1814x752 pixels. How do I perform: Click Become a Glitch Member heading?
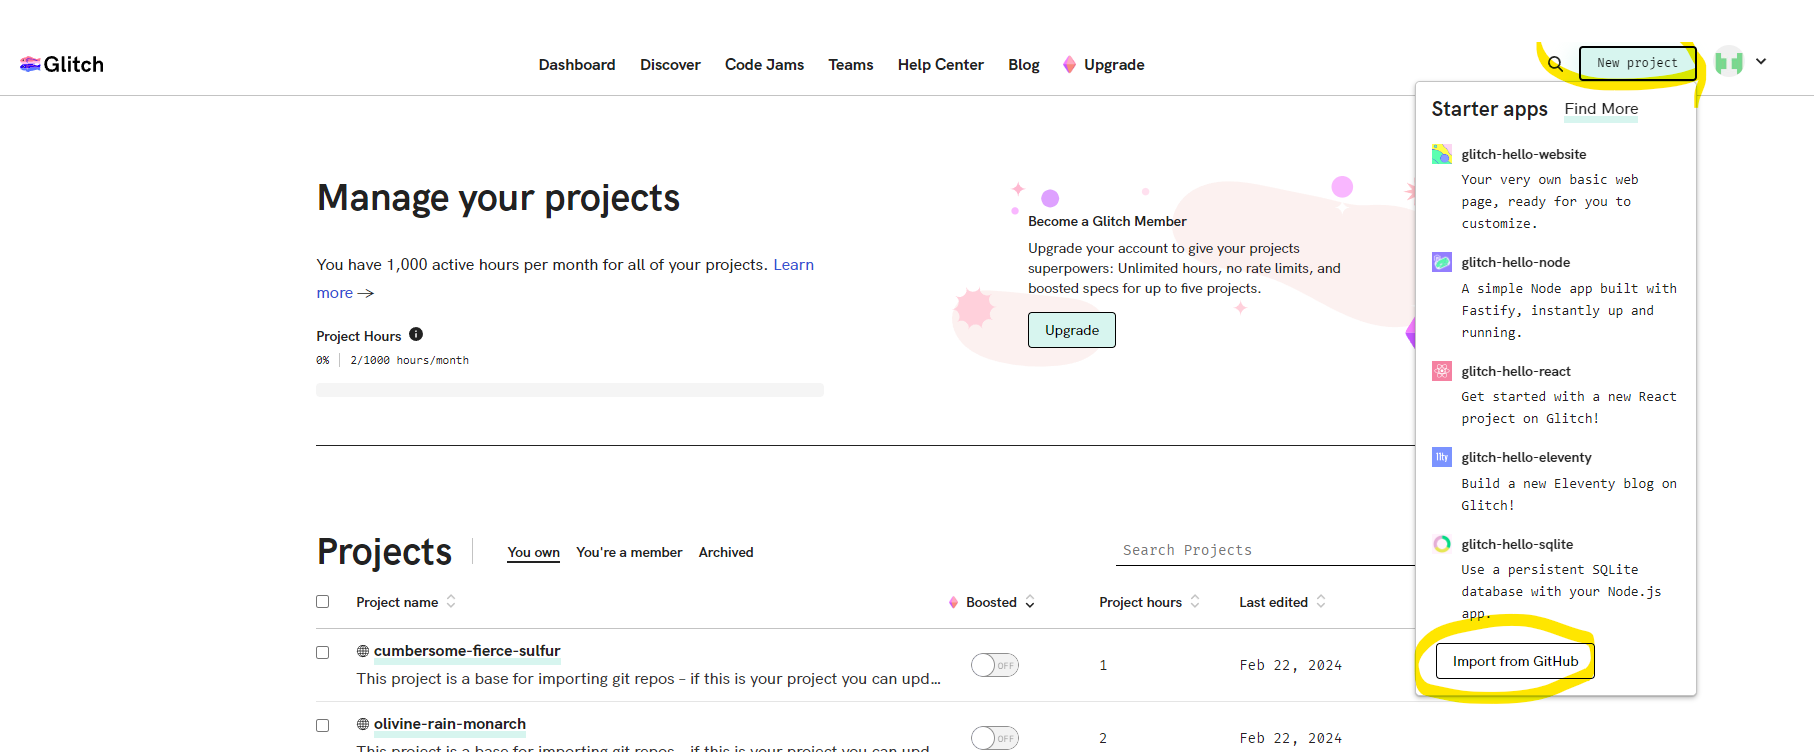tap(1107, 221)
